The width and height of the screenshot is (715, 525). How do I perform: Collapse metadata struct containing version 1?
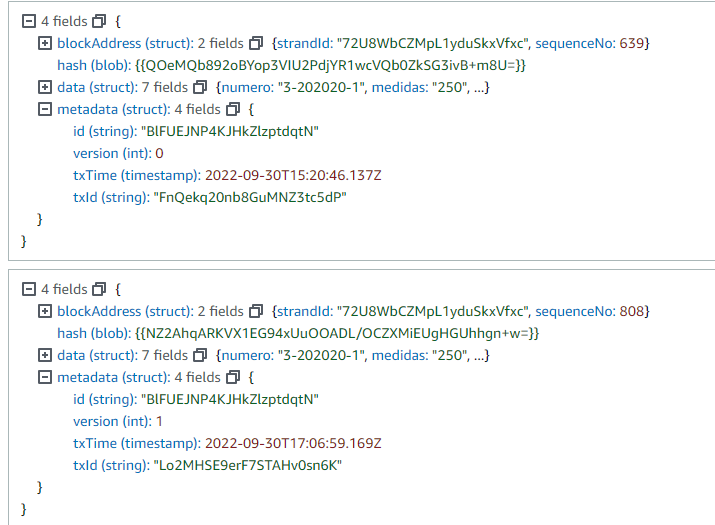[44, 377]
